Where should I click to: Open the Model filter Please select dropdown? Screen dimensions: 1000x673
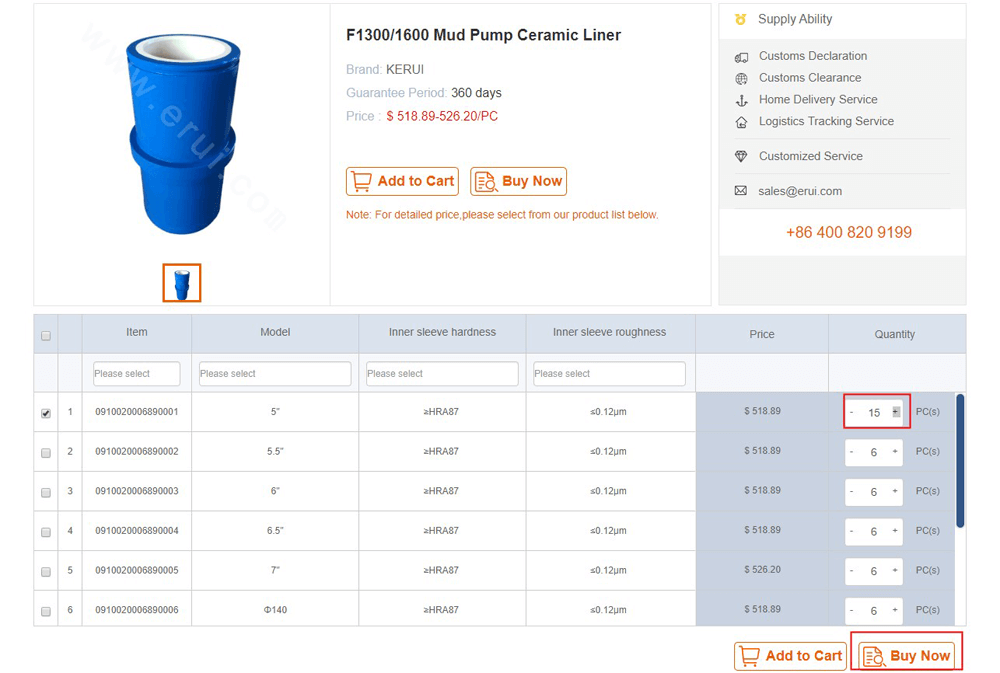(275, 374)
